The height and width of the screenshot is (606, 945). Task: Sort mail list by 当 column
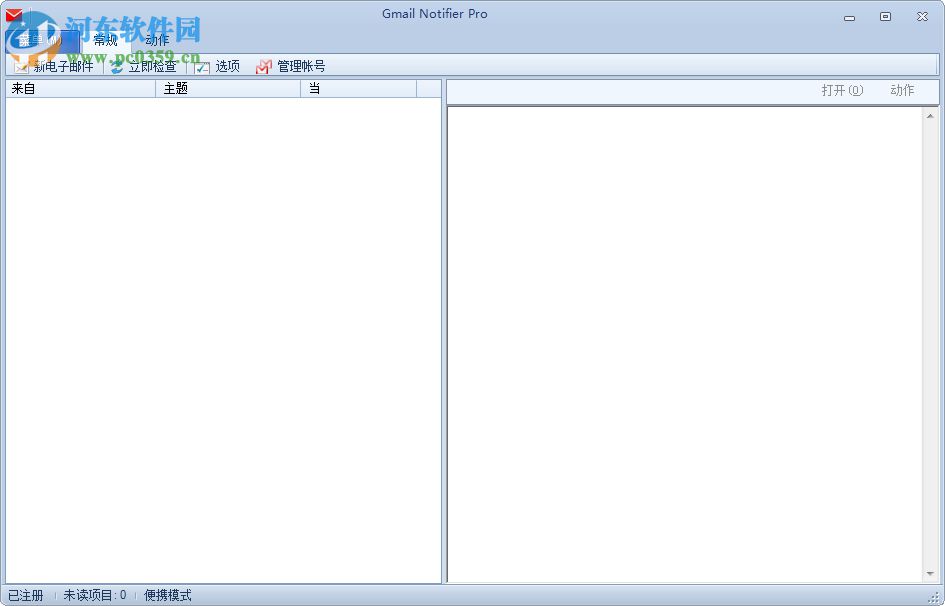[359, 89]
